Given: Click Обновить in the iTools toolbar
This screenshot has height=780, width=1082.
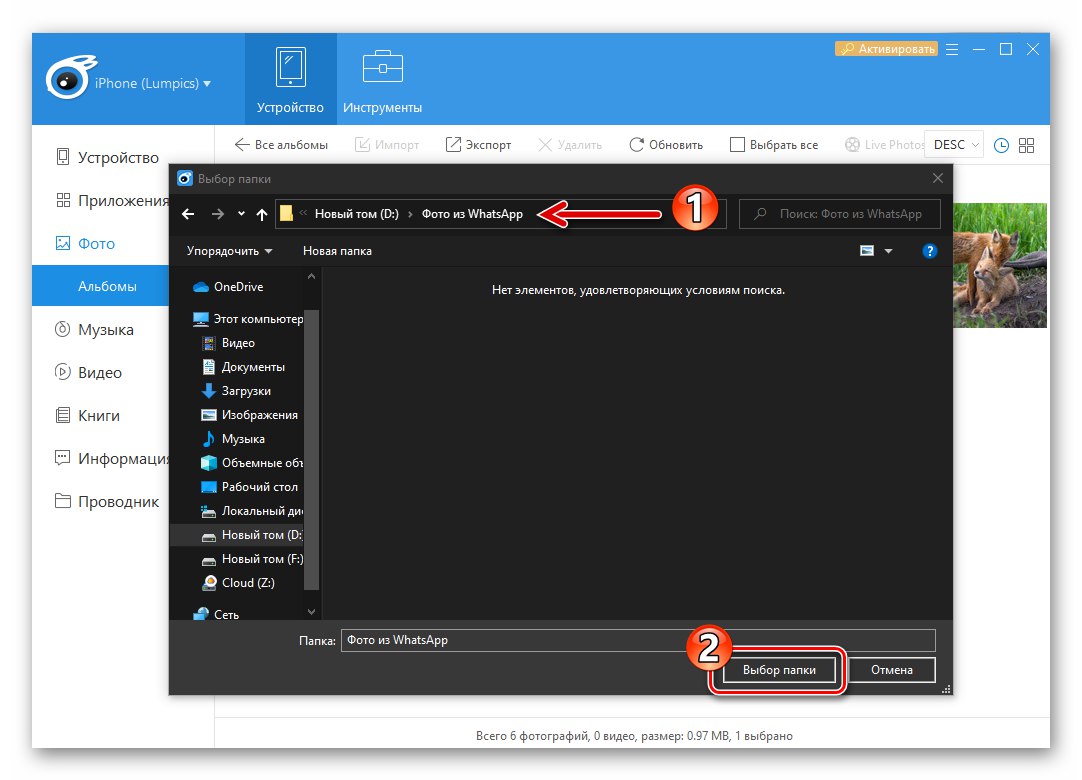Looking at the screenshot, I should 666,145.
